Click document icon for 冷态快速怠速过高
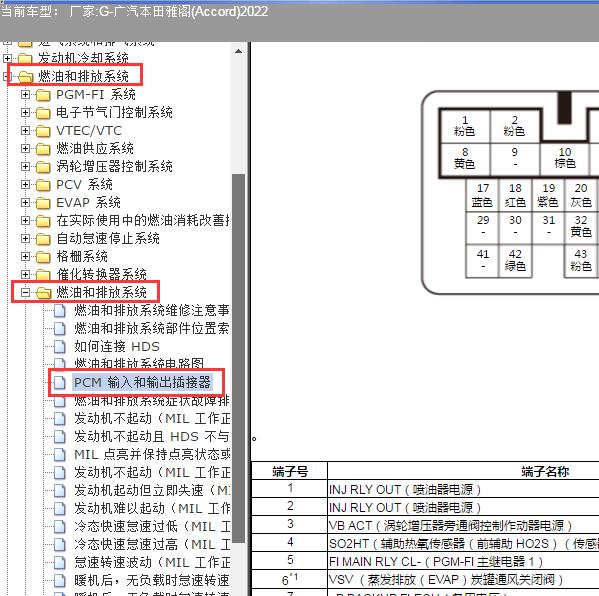 tap(60, 544)
